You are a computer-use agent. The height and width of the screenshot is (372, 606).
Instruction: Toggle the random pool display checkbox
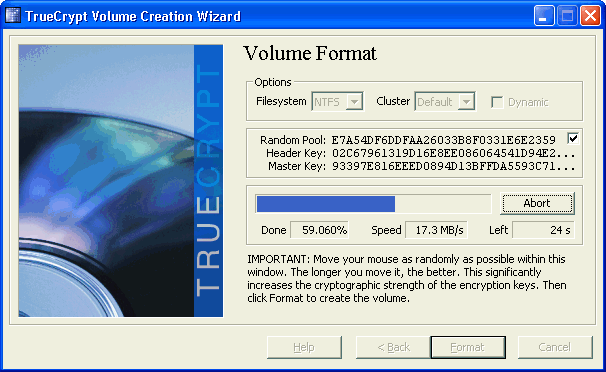573,138
